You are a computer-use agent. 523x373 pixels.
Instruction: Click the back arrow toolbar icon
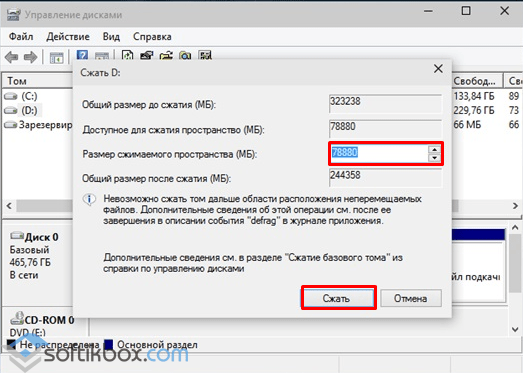12,57
